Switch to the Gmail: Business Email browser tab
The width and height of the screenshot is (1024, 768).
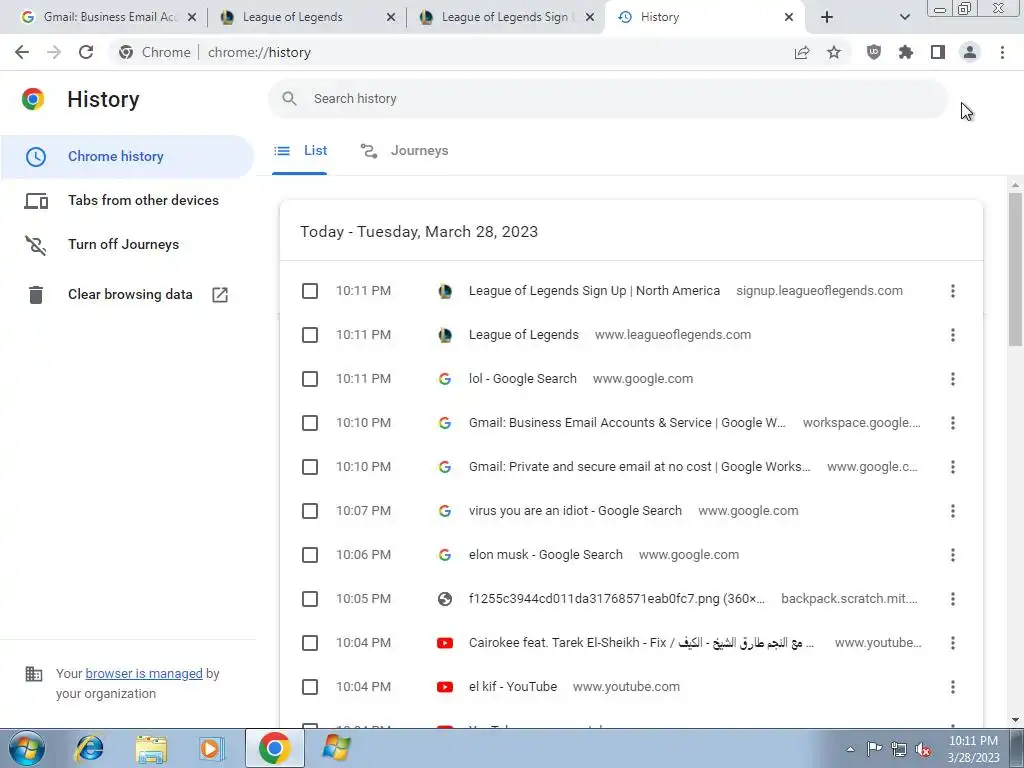tap(108, 17)
